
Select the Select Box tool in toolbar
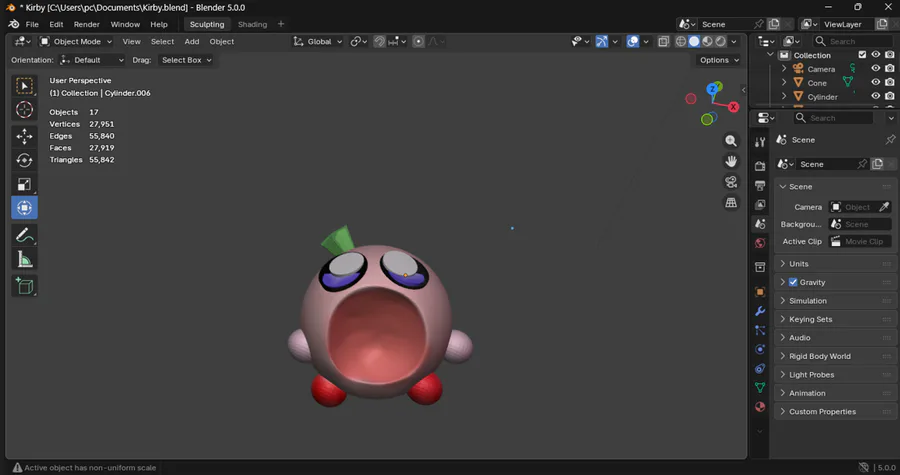click(x=24, y=86)
